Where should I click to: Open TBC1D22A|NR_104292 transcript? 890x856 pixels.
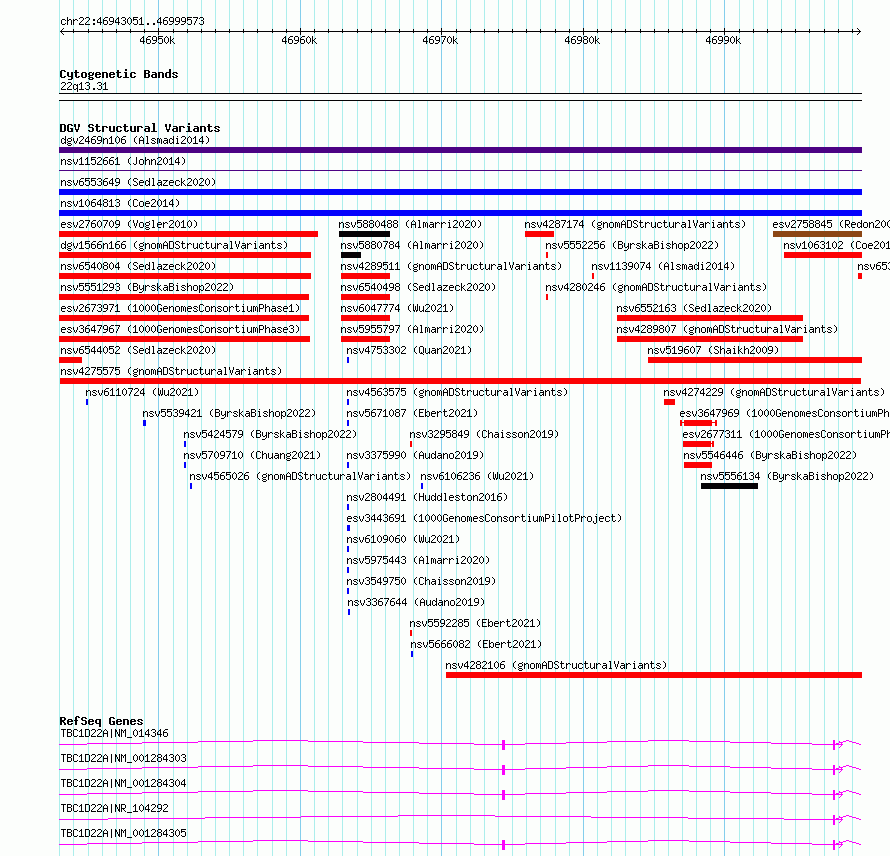pyautogui.click(x=114, y=808)
